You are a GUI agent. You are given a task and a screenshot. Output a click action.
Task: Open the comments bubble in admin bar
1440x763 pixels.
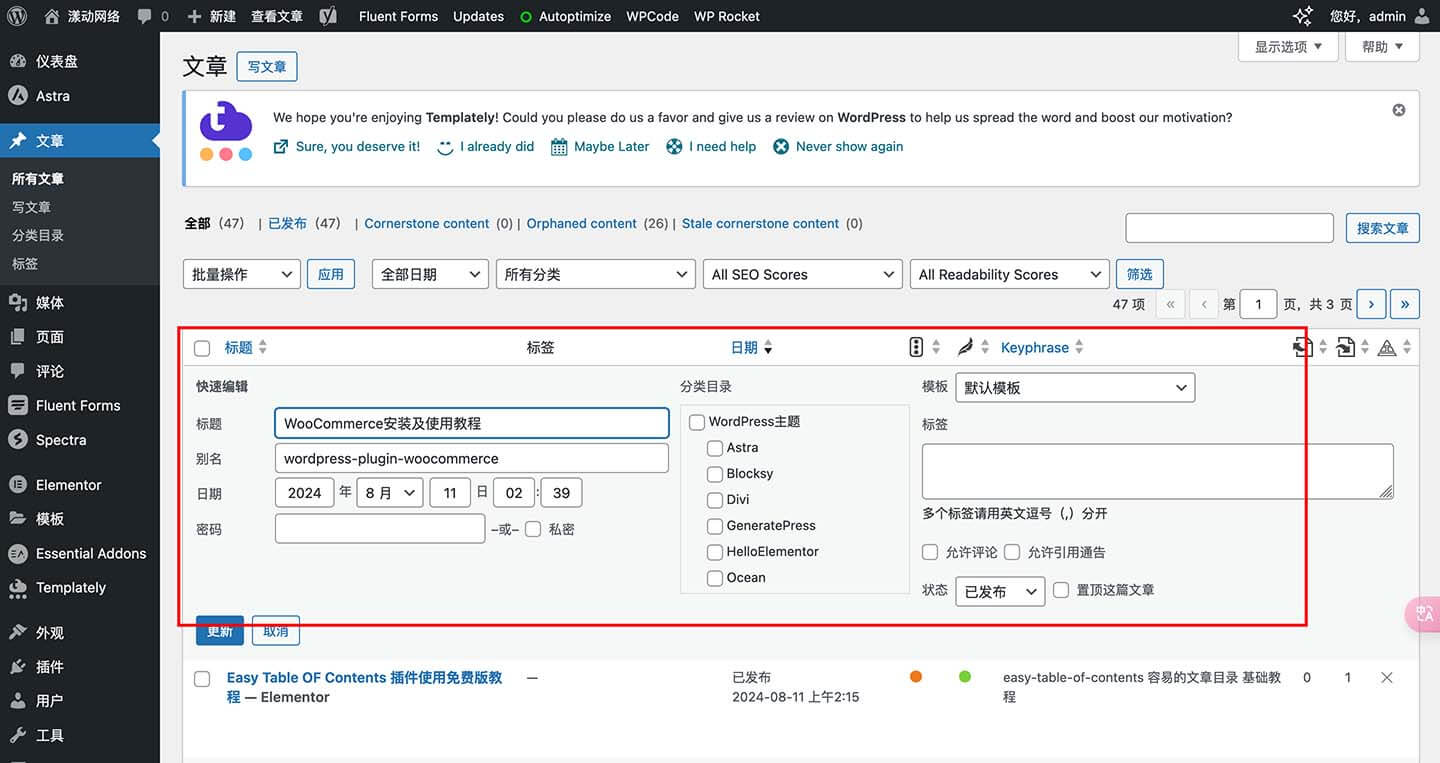click(145, 16)
